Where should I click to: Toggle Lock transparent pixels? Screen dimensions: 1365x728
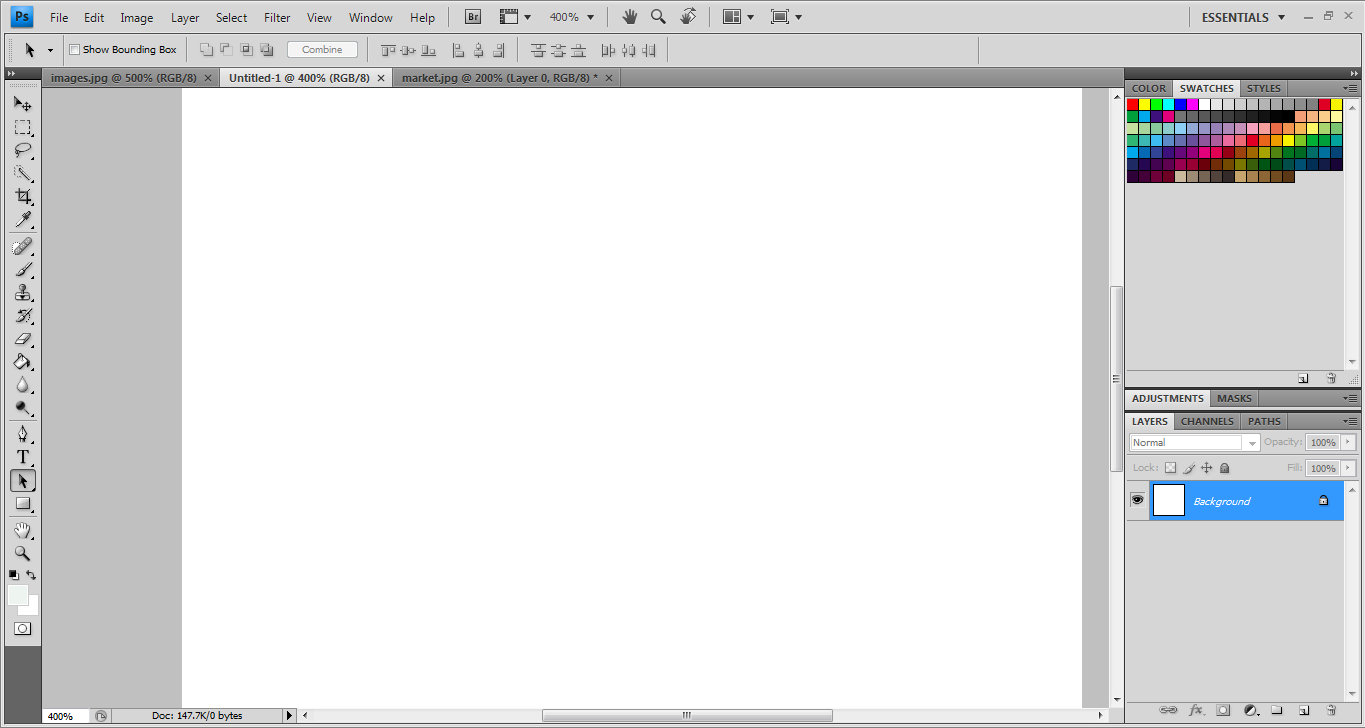(1170, 467)
